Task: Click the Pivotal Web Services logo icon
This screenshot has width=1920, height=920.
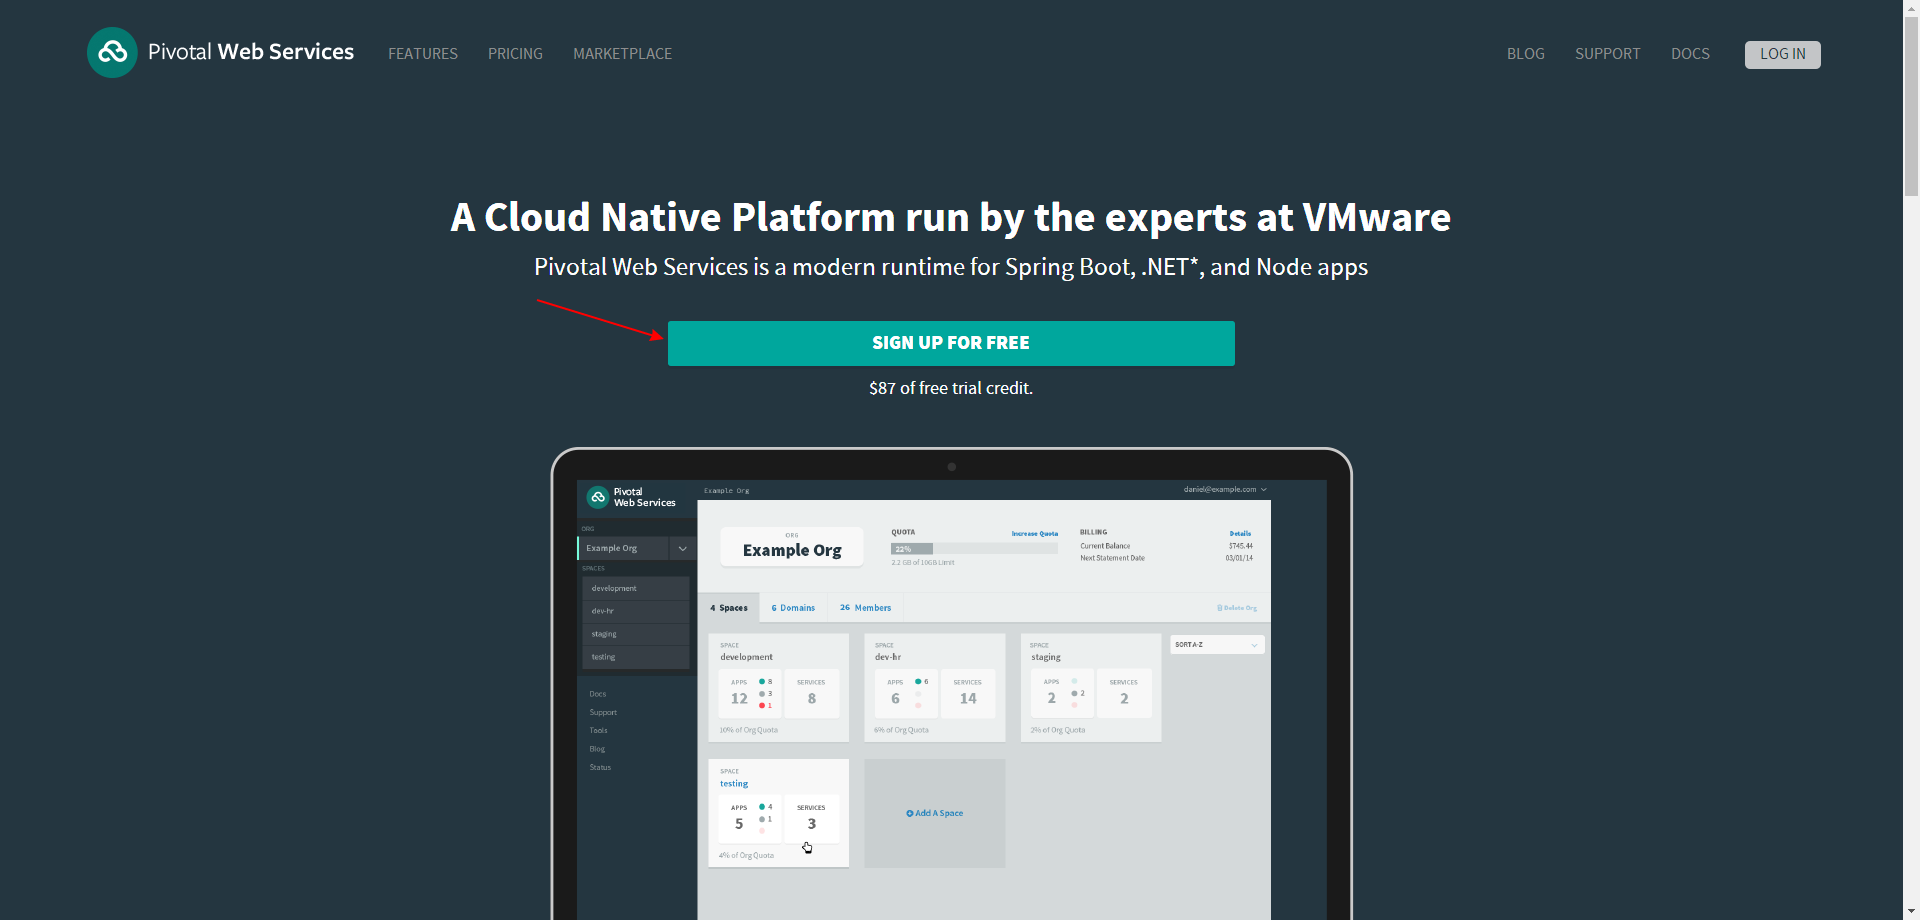Action: [x=112, y=52]
